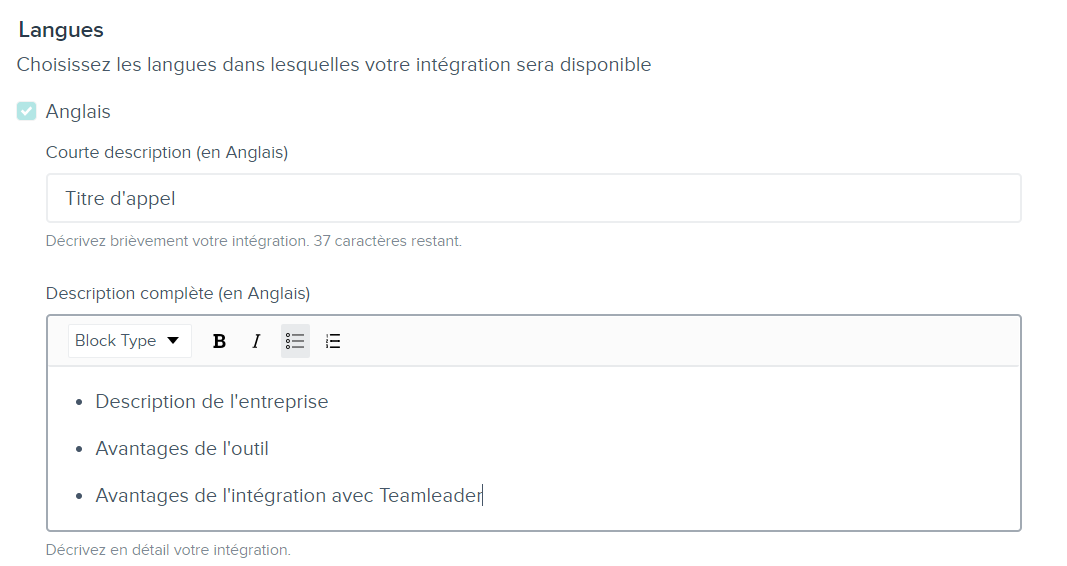
Task: Click the Langues section heading
Action: 61,30
